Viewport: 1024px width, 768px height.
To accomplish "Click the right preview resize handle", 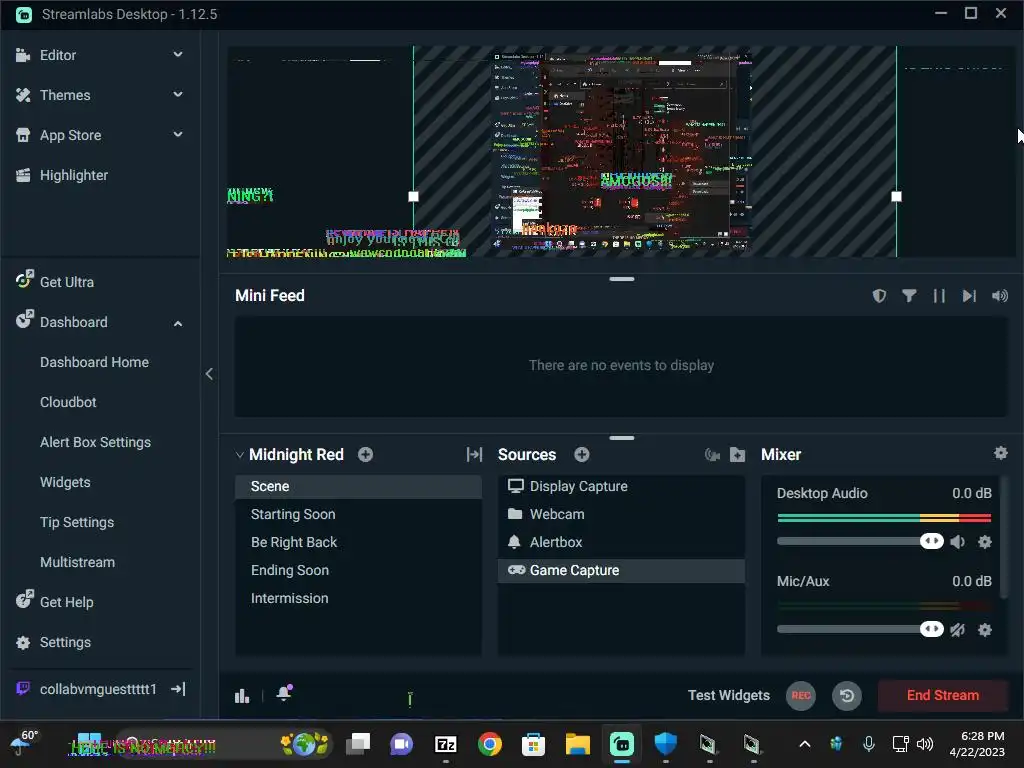I will [x=896, y=196].
